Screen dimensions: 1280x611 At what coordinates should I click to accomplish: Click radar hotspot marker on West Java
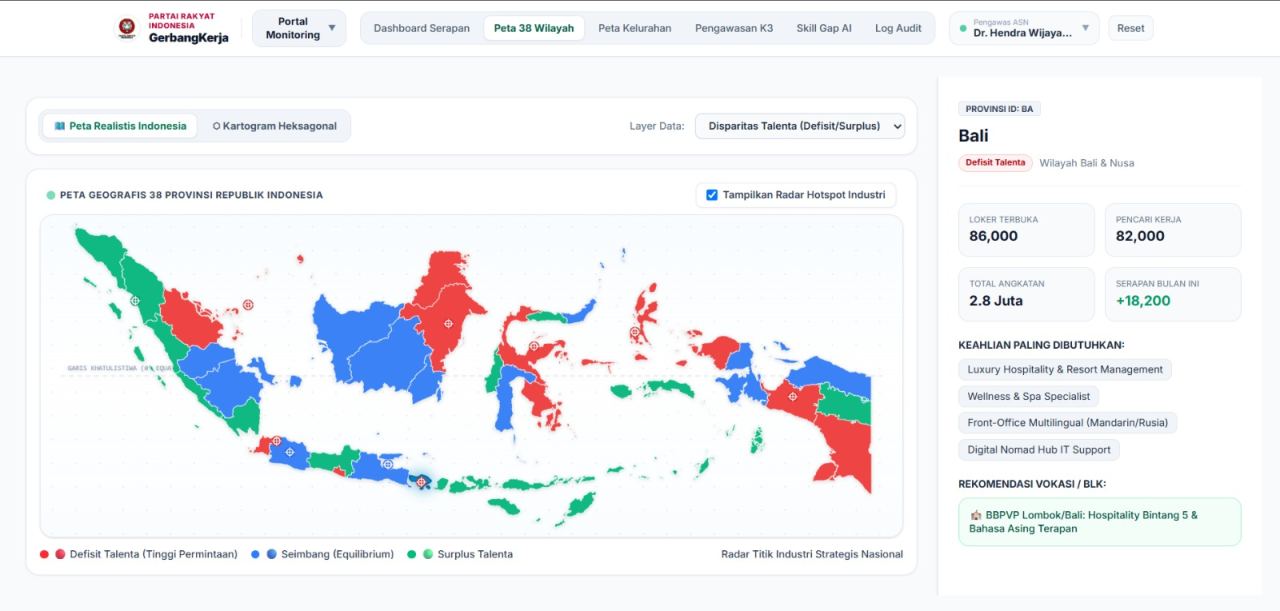(x=290, y=452)
